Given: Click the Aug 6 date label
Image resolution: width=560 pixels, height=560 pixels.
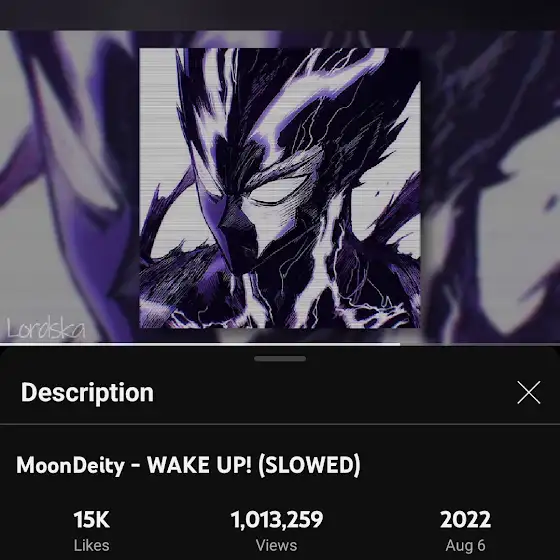Looking at the screenshot, I should click(x=465, y=545).
